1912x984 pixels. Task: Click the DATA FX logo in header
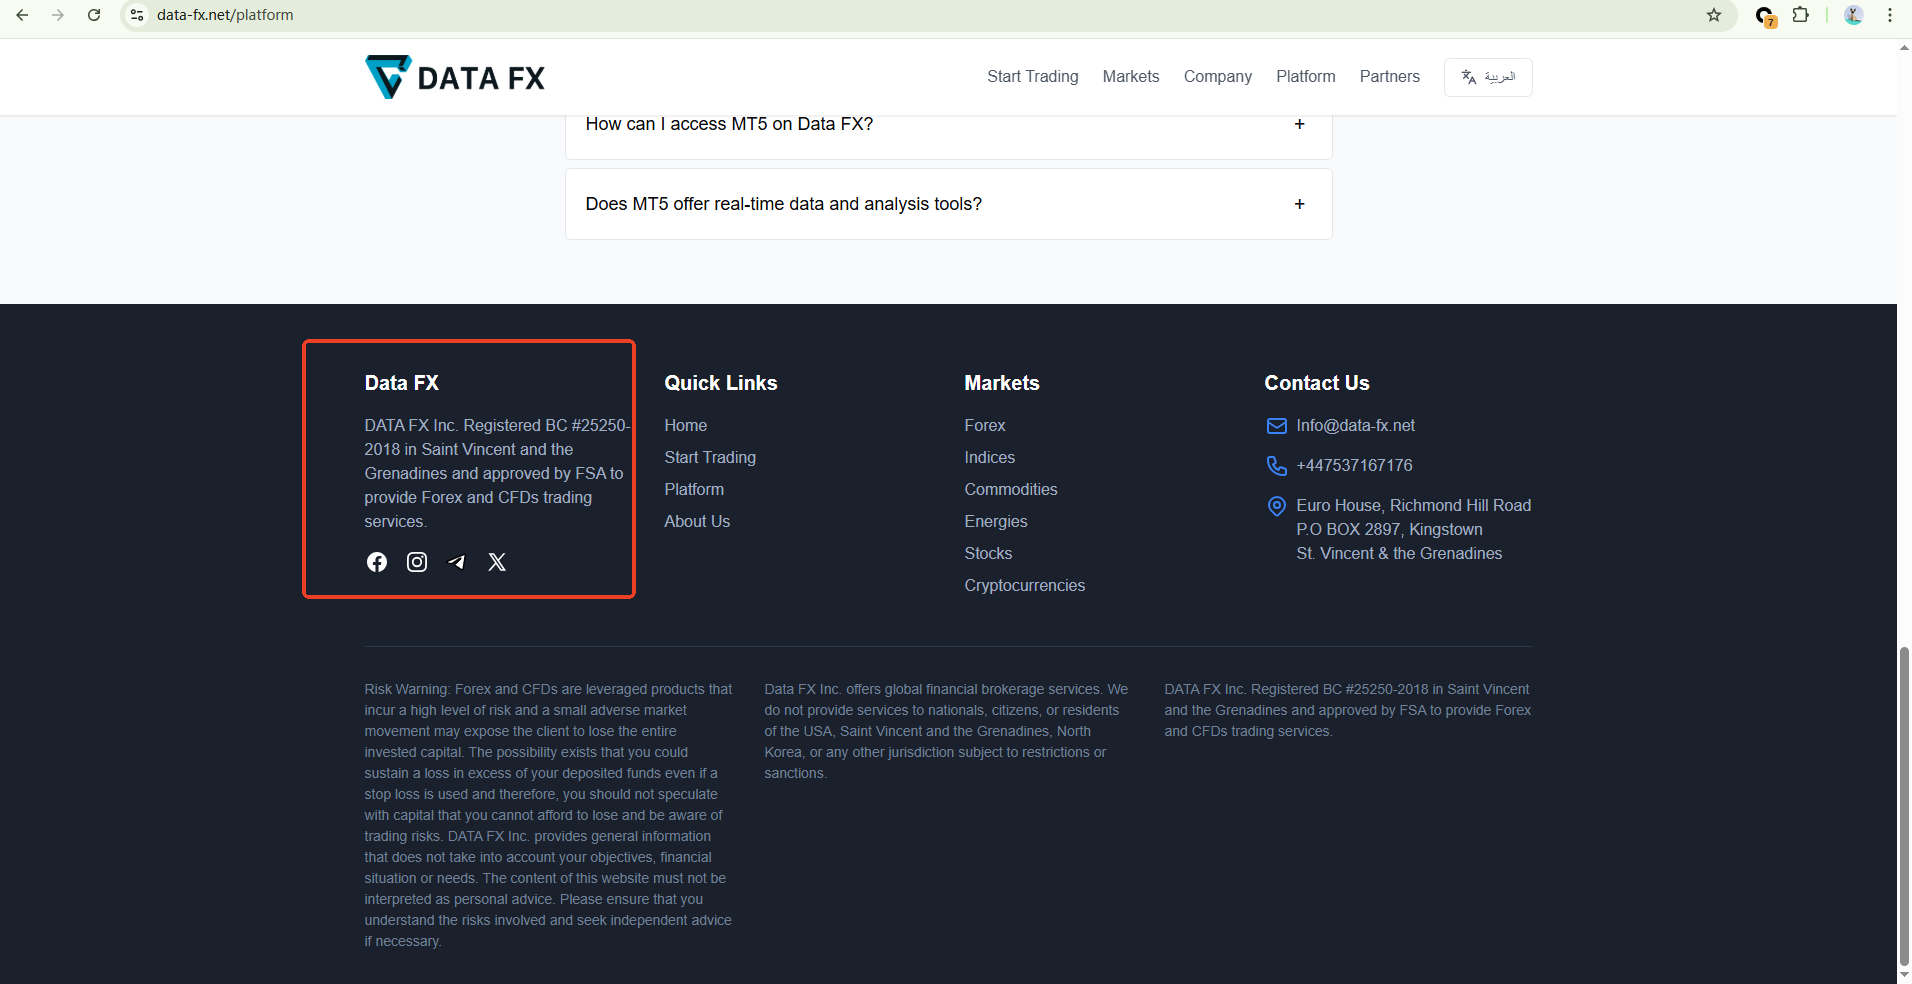coord(455,77)
